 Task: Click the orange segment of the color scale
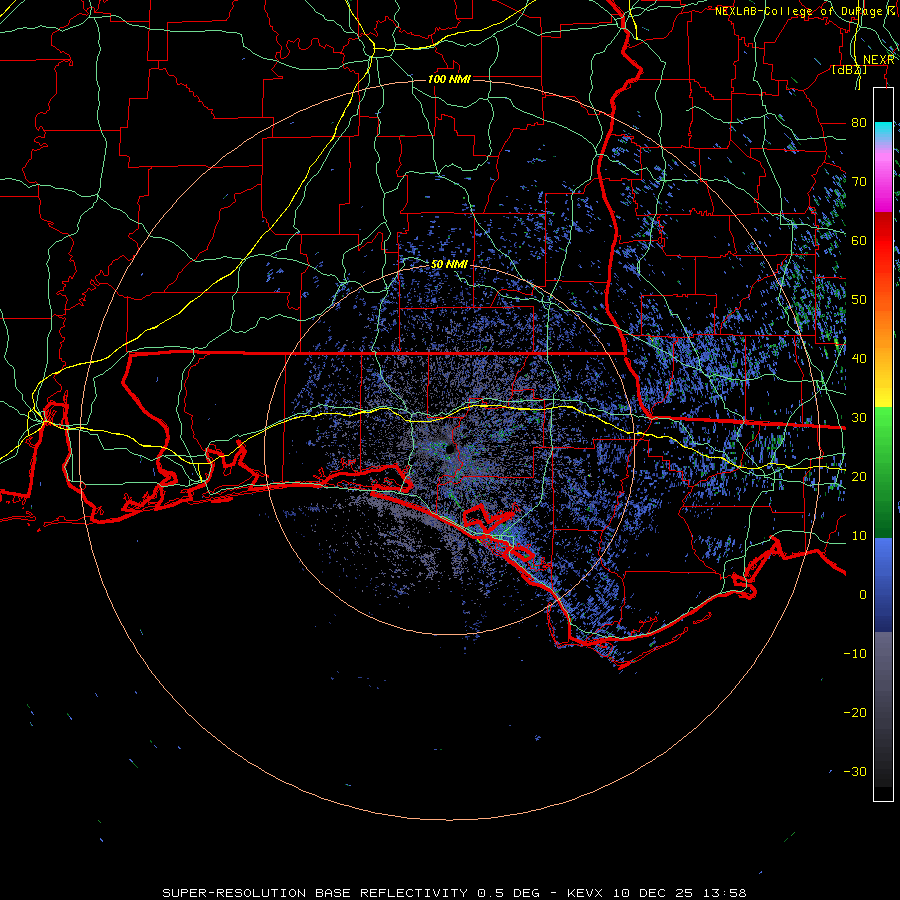coord(883,327)
